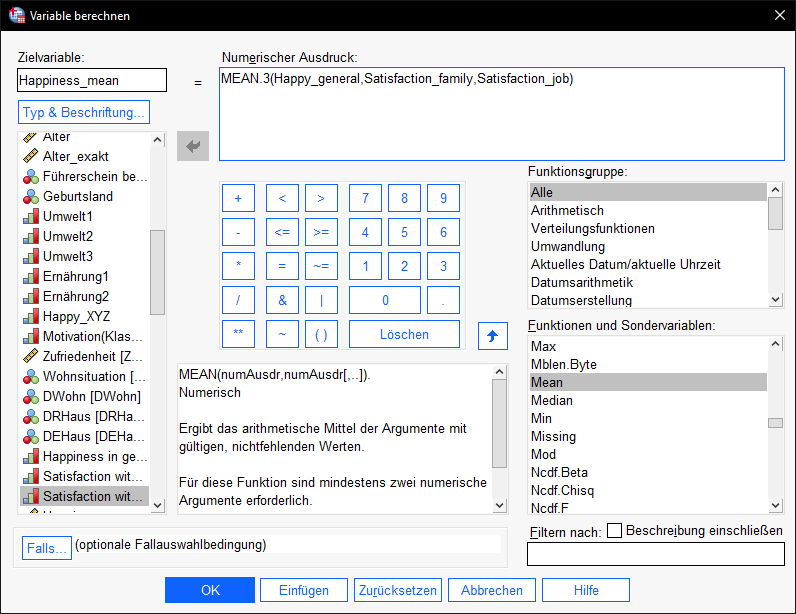
Task: Select the DEHaus variable
Action: 84,436
